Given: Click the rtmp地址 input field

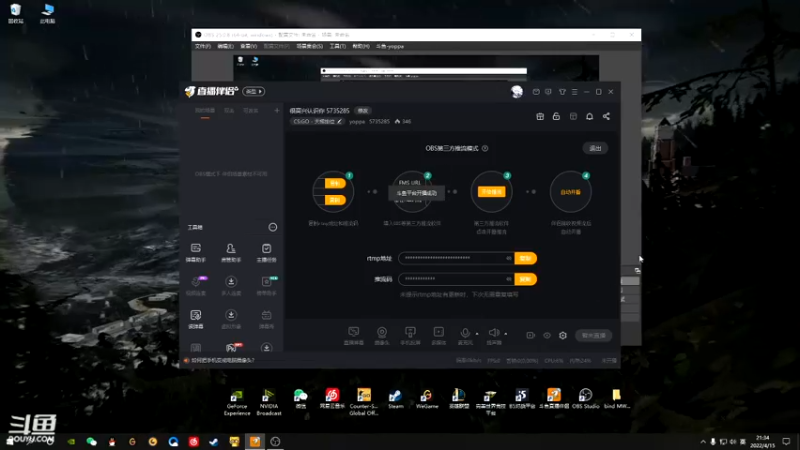Looking at the screenshot, I should [456, 258].
